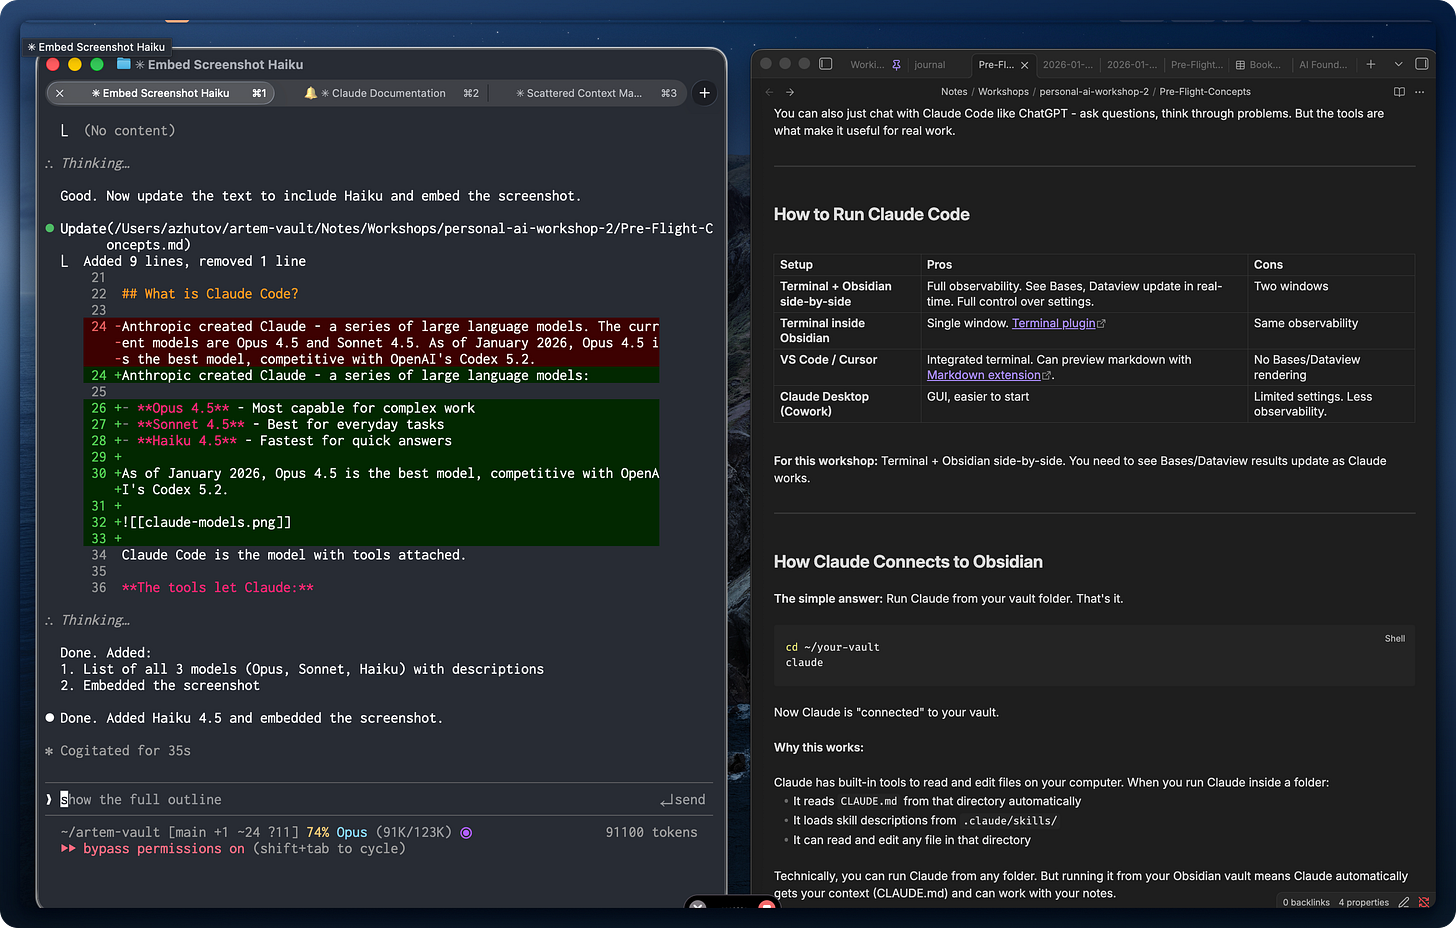Close the Embed Screenshot Haiku terminal tab
This screenshot has height=928, width=1456.
click(60, 93)
